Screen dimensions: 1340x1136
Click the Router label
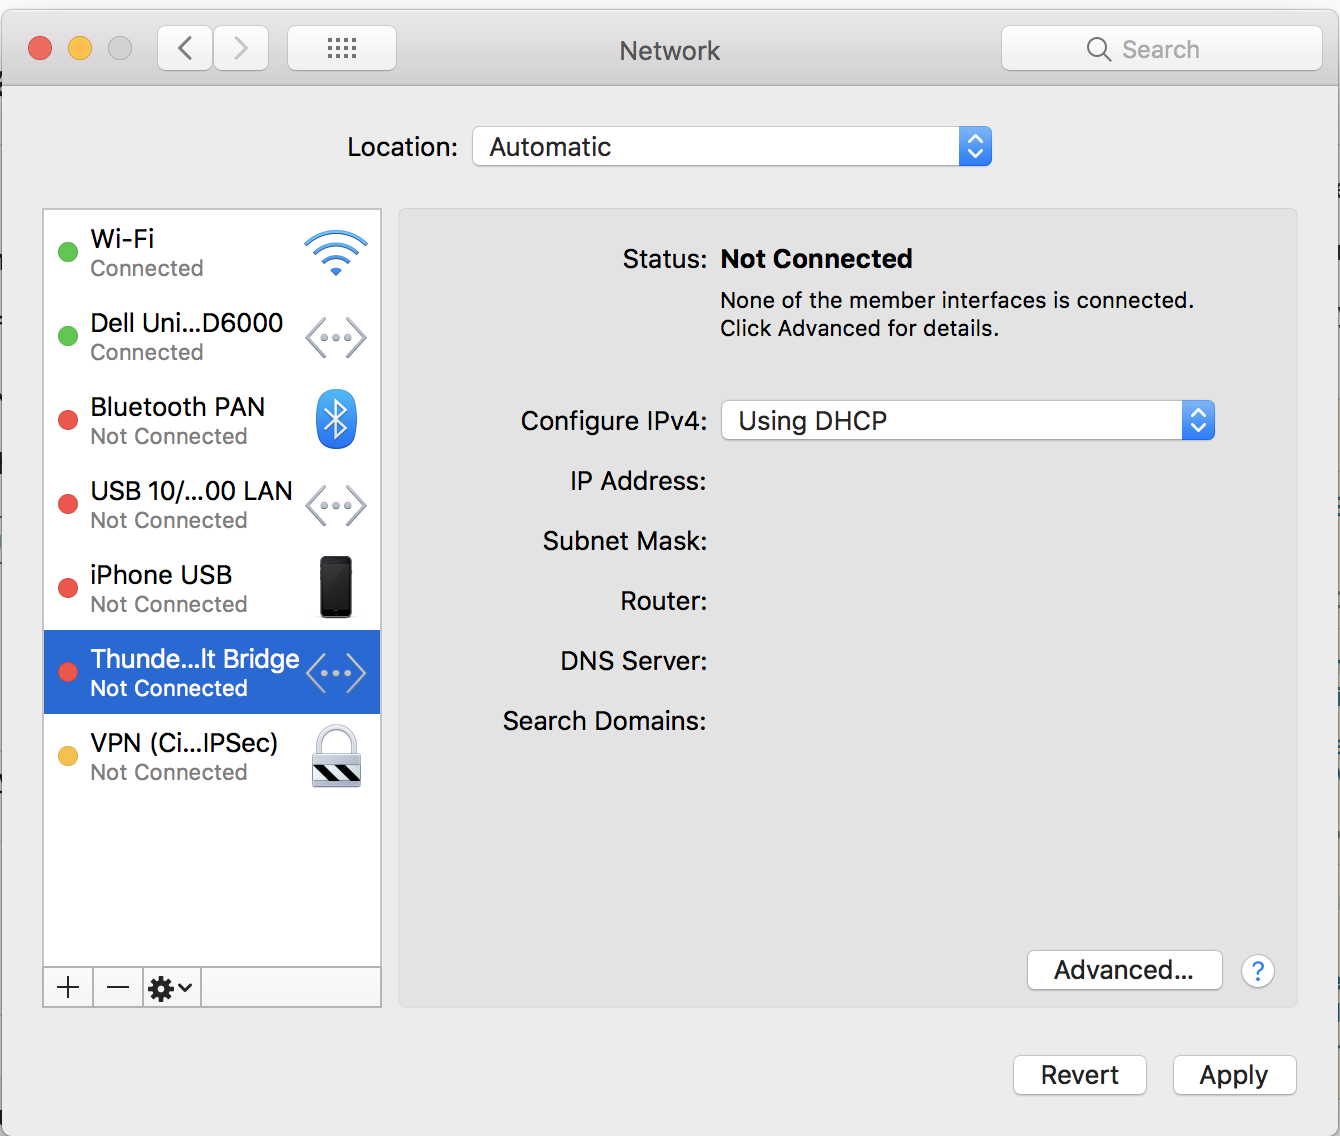(664, 601)
